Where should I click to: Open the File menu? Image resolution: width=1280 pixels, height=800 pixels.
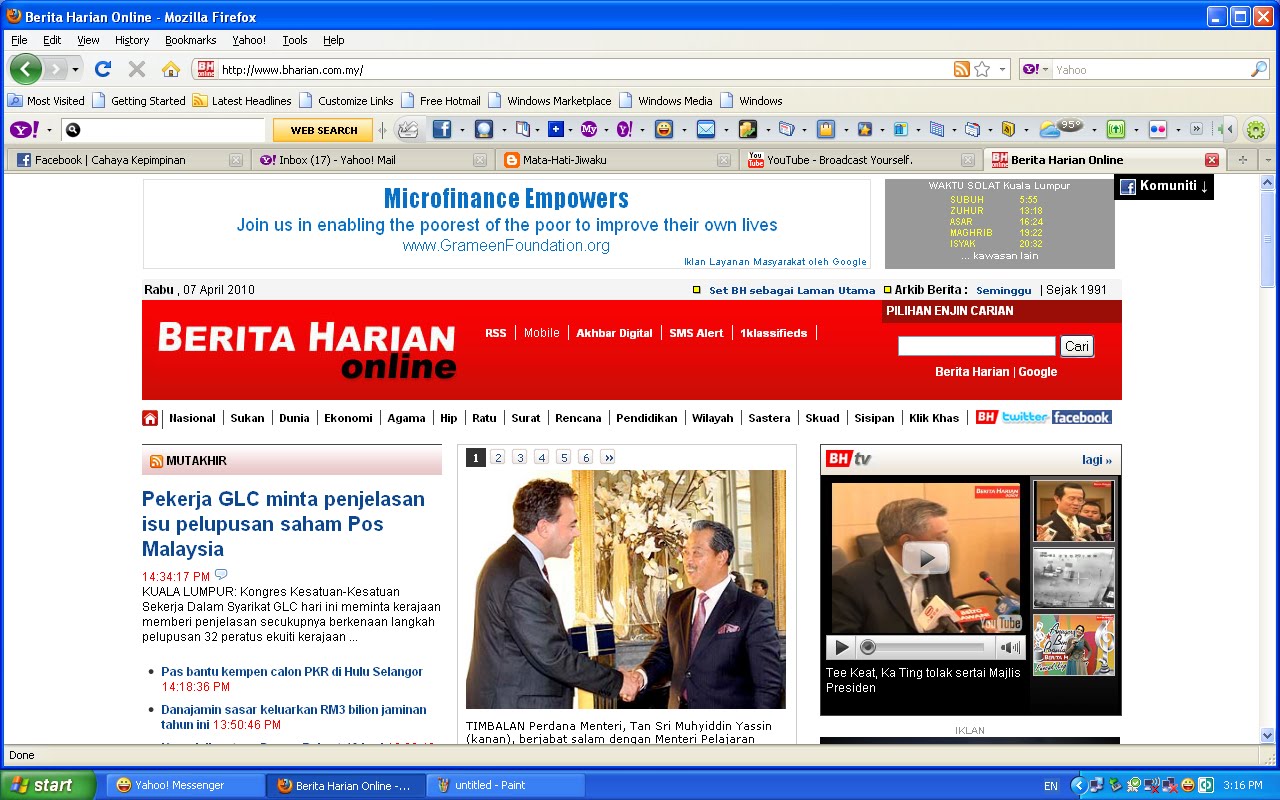19,40
